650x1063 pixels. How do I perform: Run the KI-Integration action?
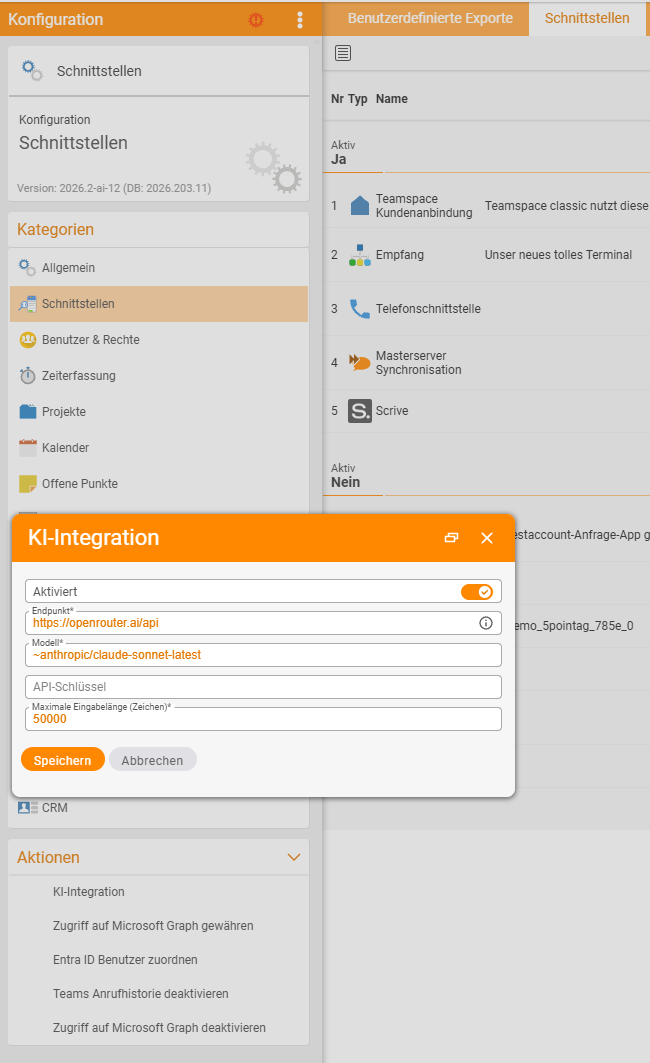[x=89, y=891]
